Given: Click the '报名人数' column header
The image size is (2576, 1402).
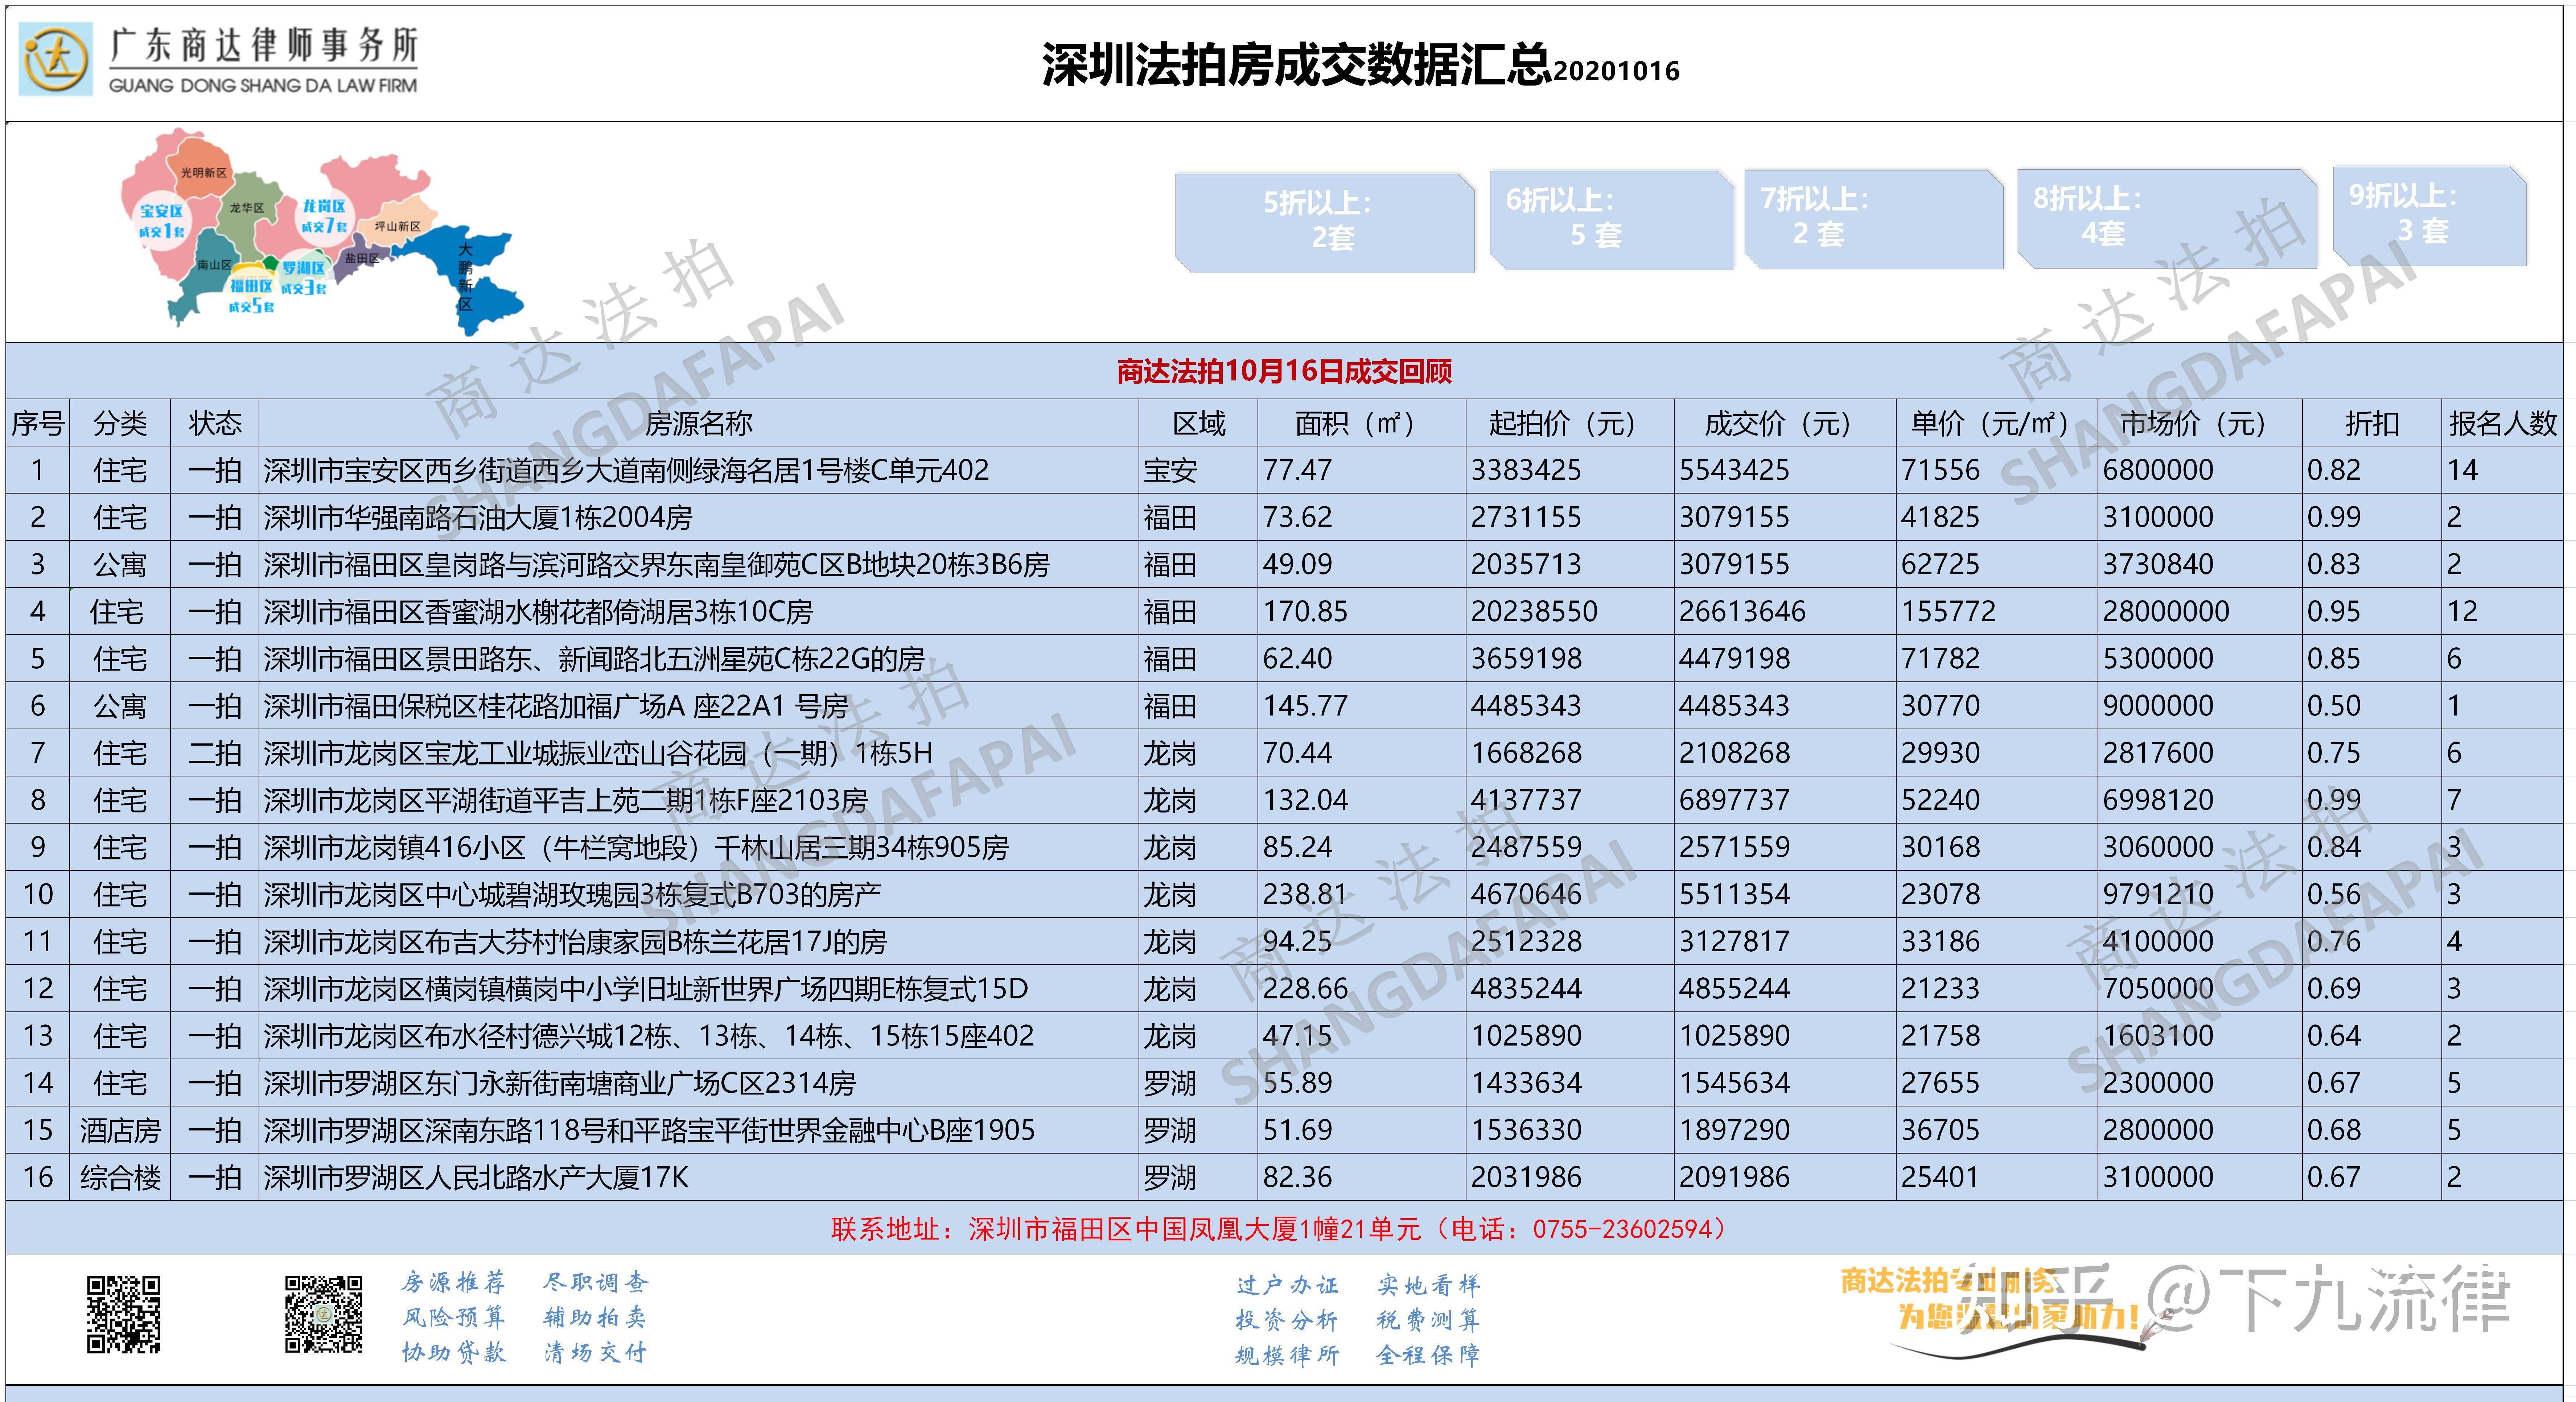Looking at the screenshot, I should pyautogui.click(x=2503, y=423).
